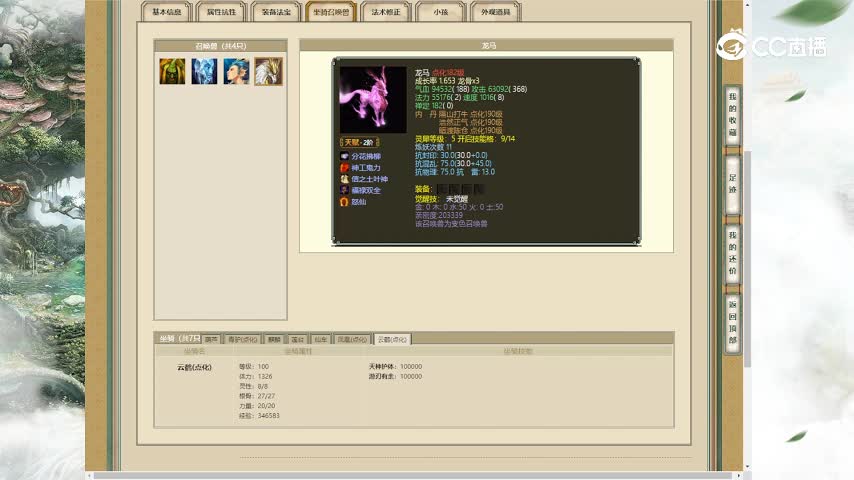Open the 法术修正 tab
This screenshot has height=480, width=854.
(x=386, y=11)
